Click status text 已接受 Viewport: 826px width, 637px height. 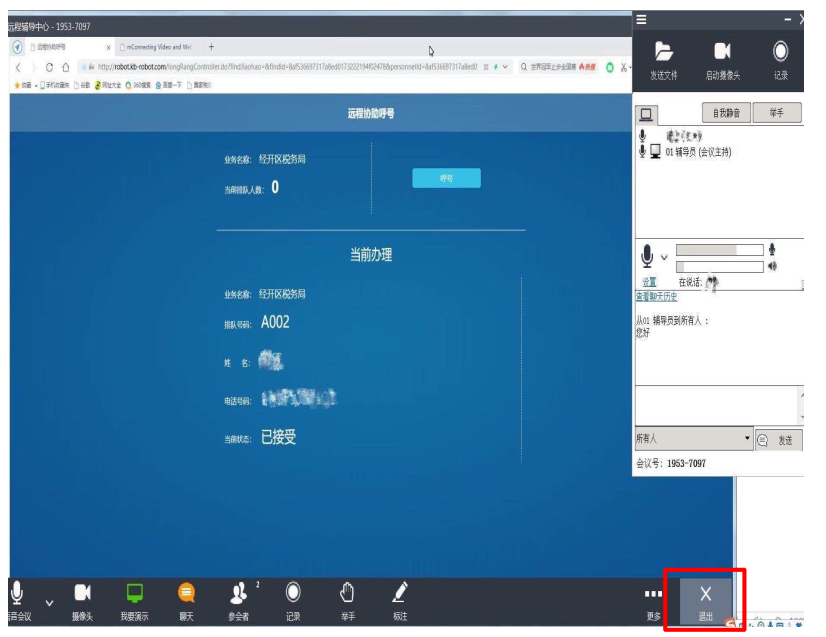(x=279, y=437)
